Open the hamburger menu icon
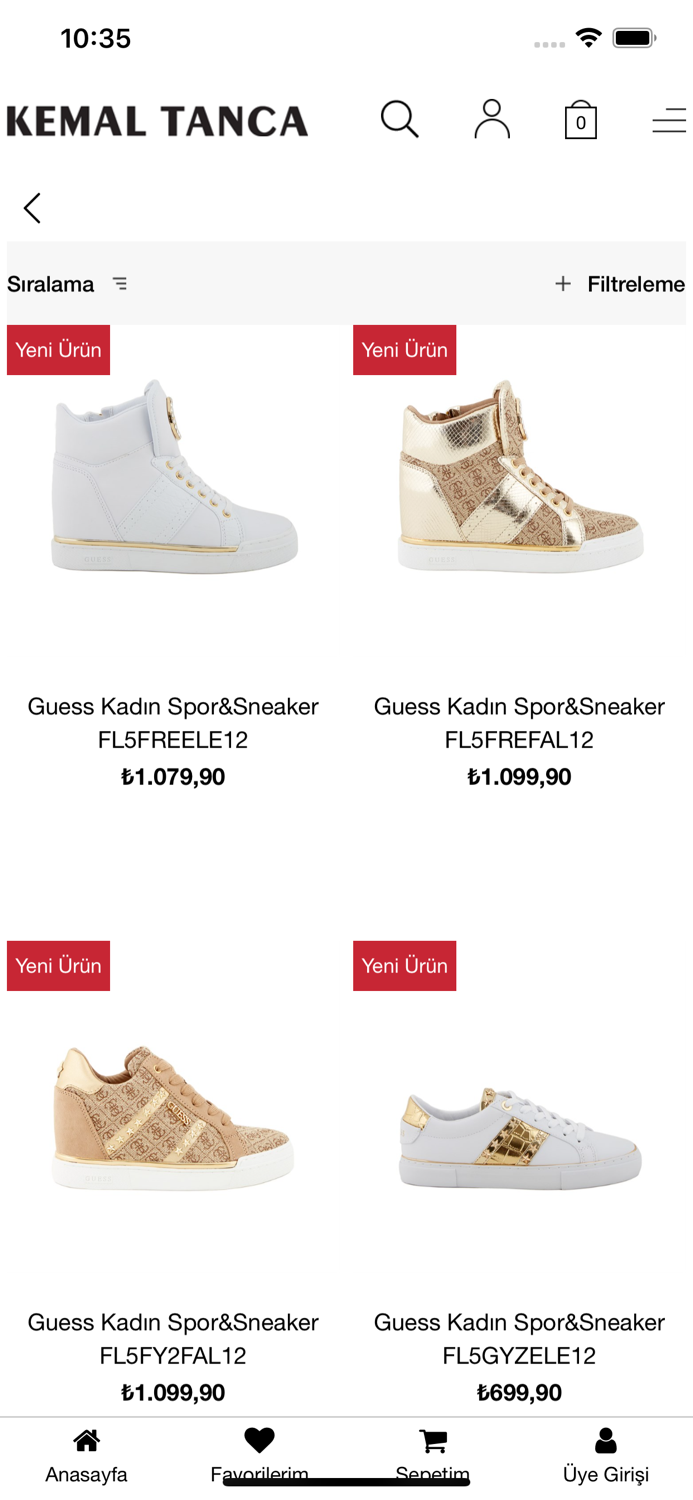Viewport: 693px width, 1500px height. (669, 121)
